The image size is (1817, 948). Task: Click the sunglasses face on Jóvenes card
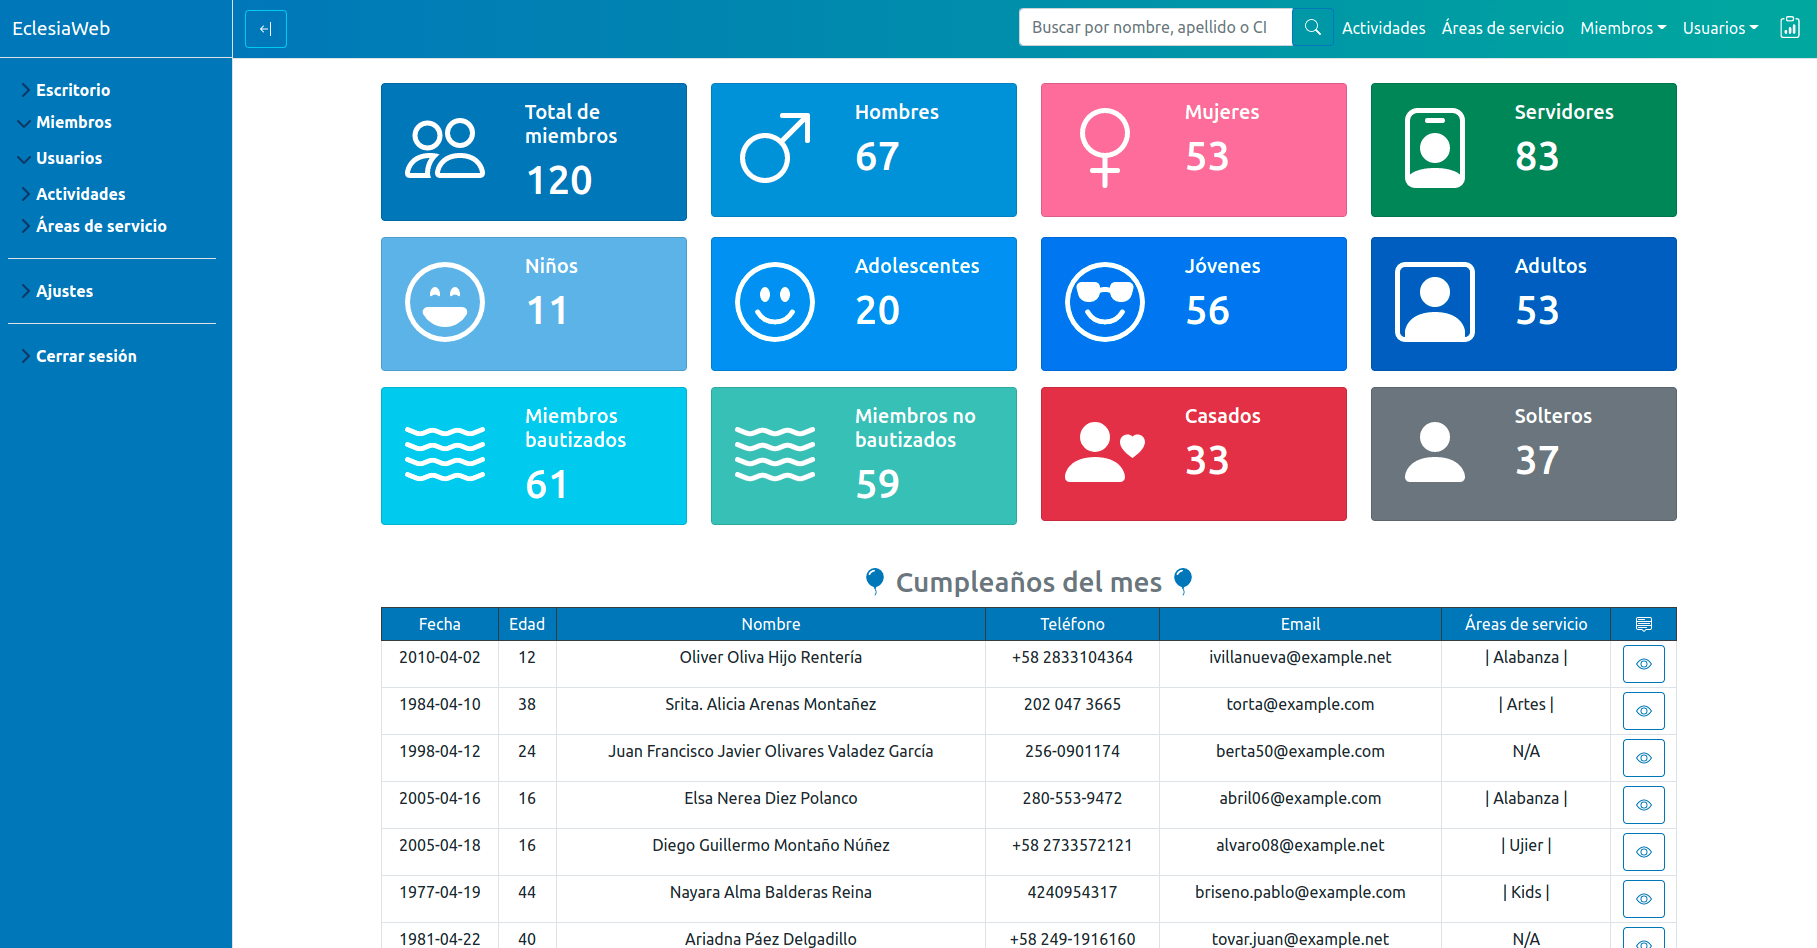(1104, 302)
